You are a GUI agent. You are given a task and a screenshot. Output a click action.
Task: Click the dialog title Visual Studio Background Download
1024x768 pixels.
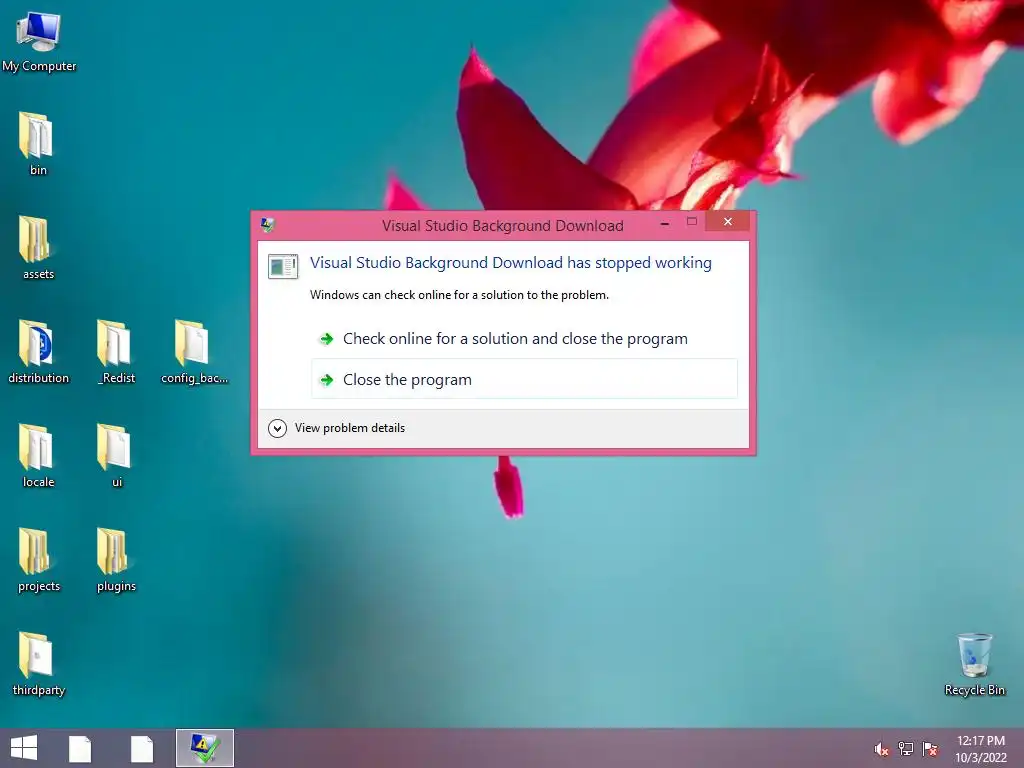pos(503,226)
